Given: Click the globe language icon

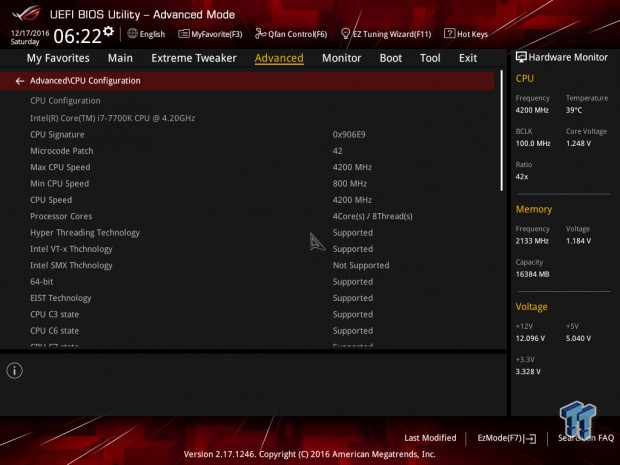Looking at the screenshot, I should [x=132, y=34].
